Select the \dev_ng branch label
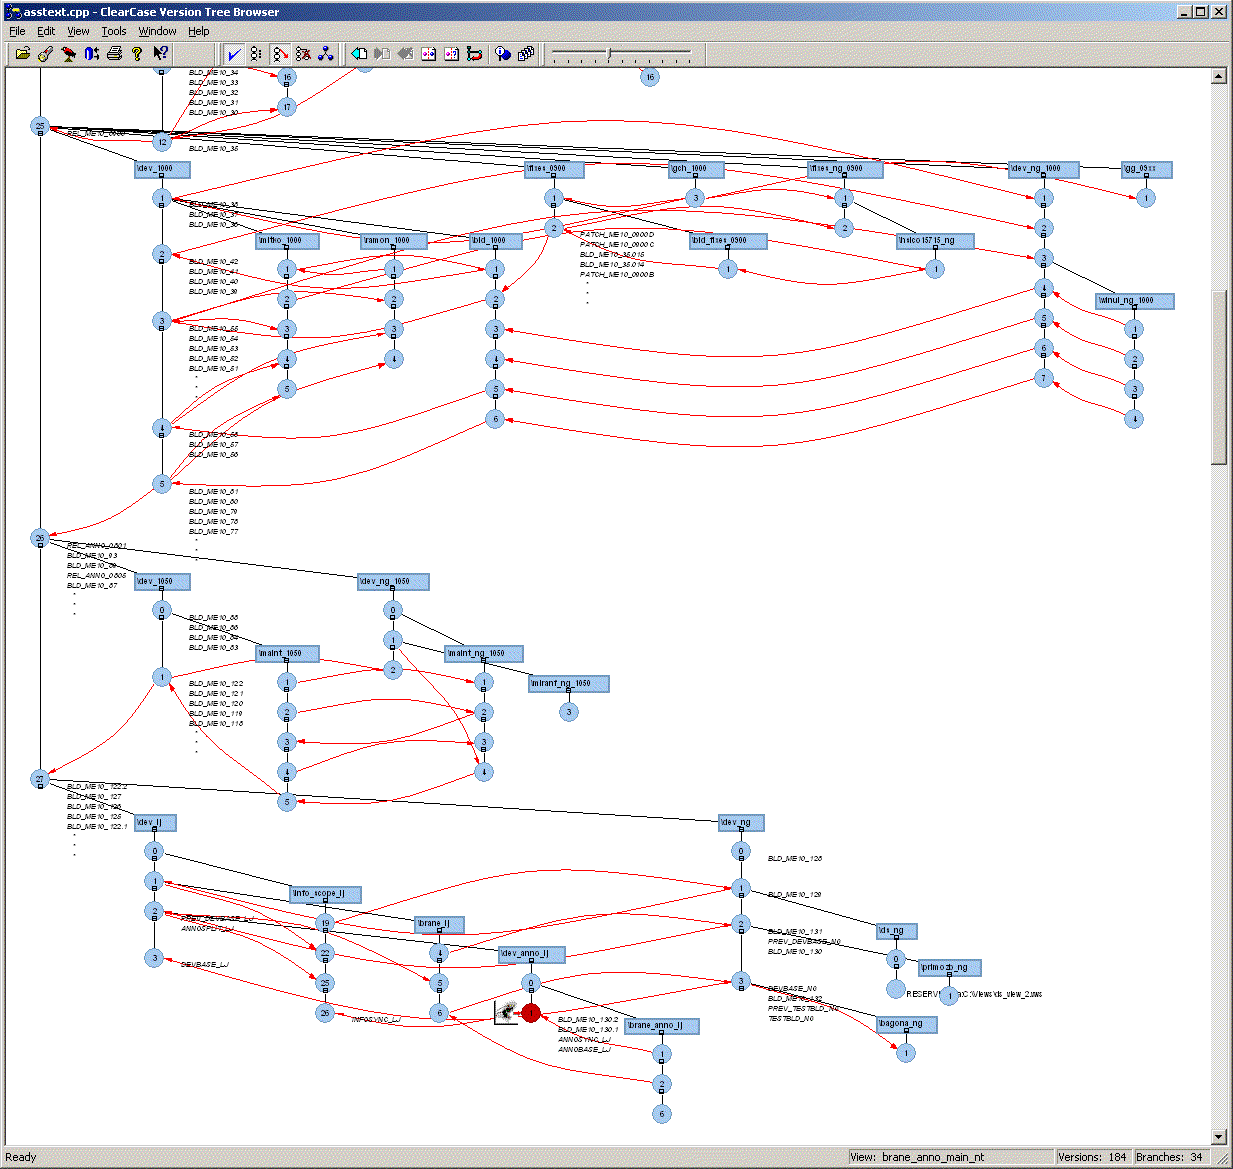This screenshot has height=1169, width=1233. pos(741,823)
